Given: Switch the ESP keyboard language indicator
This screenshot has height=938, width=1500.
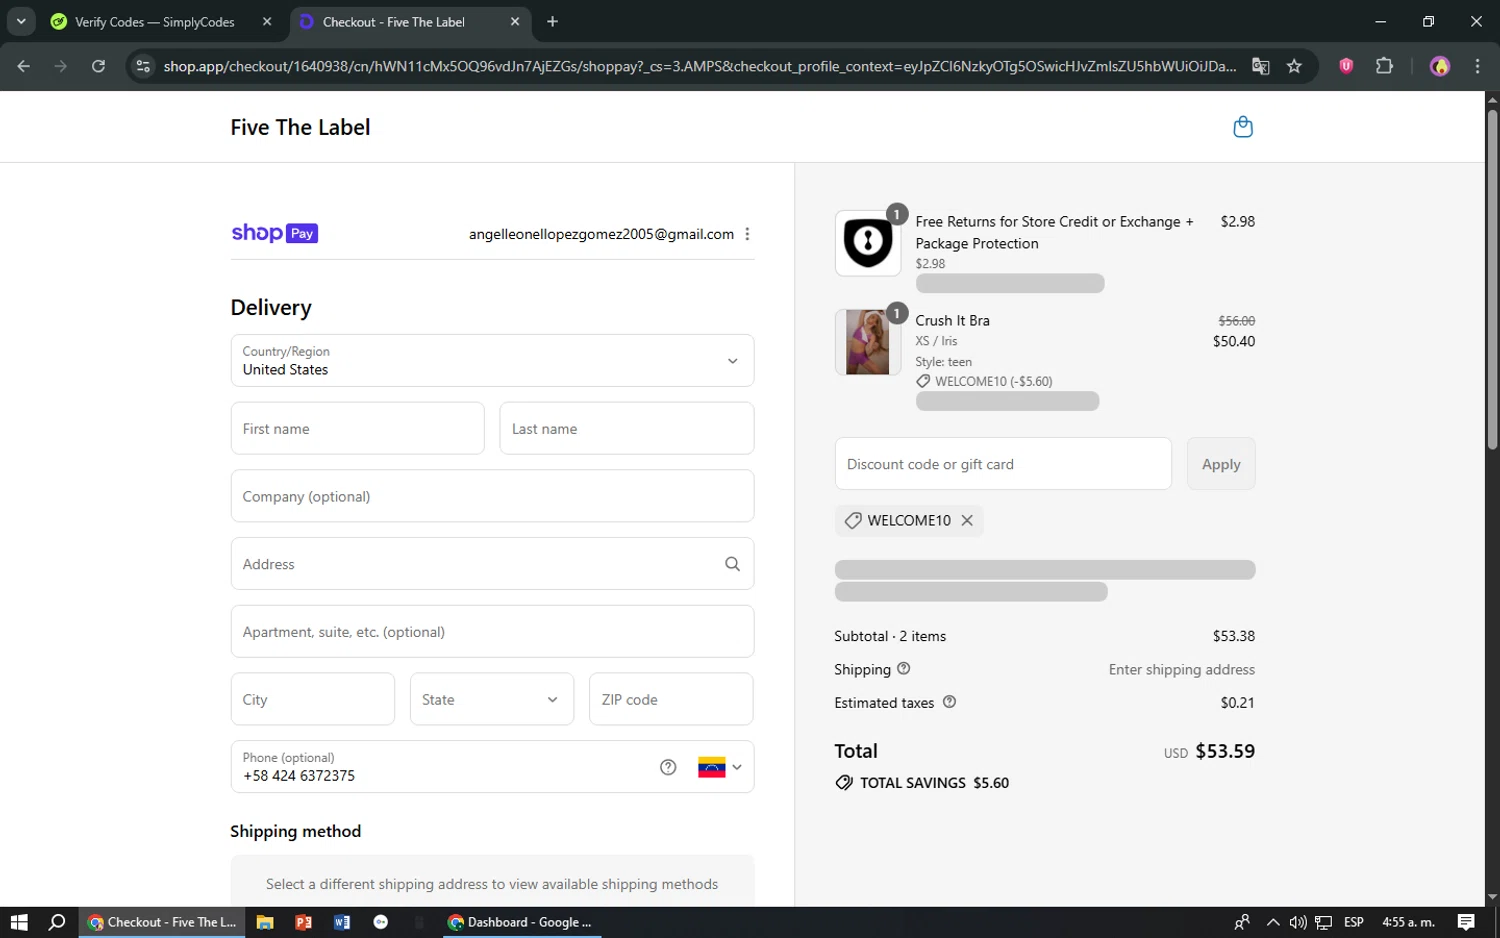Looking at the screenshot, I should [1354, 922].
